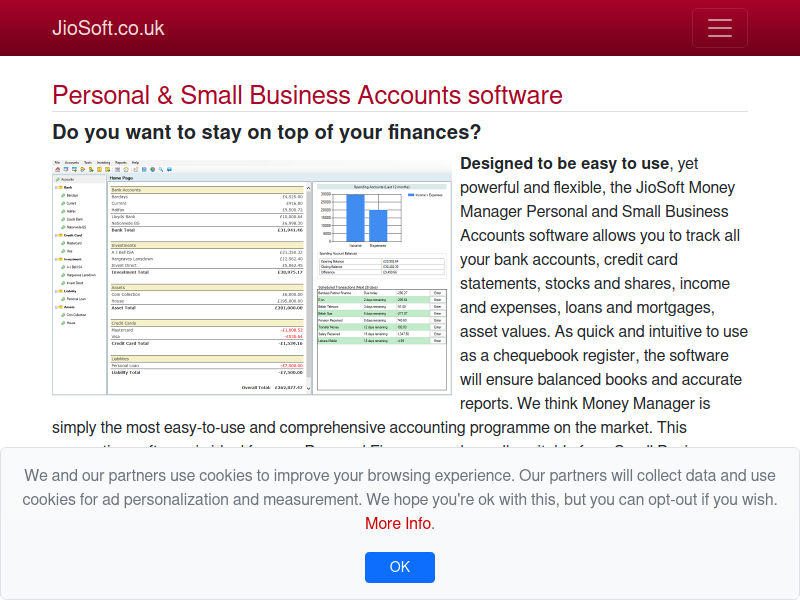
Task: Collapse the Investment group in accounts tree
Action: (x=56, y=259)
